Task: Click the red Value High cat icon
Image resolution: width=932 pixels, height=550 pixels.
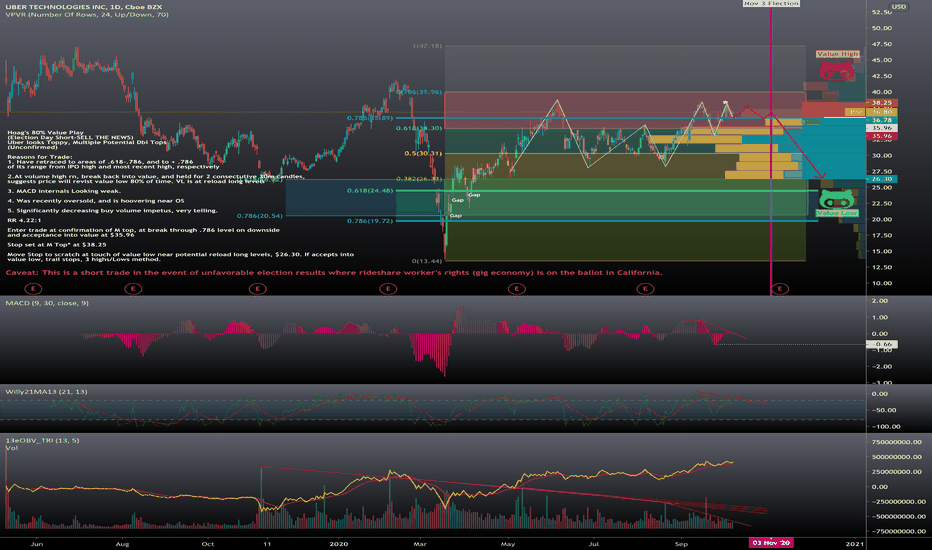Action: [836, 71]
